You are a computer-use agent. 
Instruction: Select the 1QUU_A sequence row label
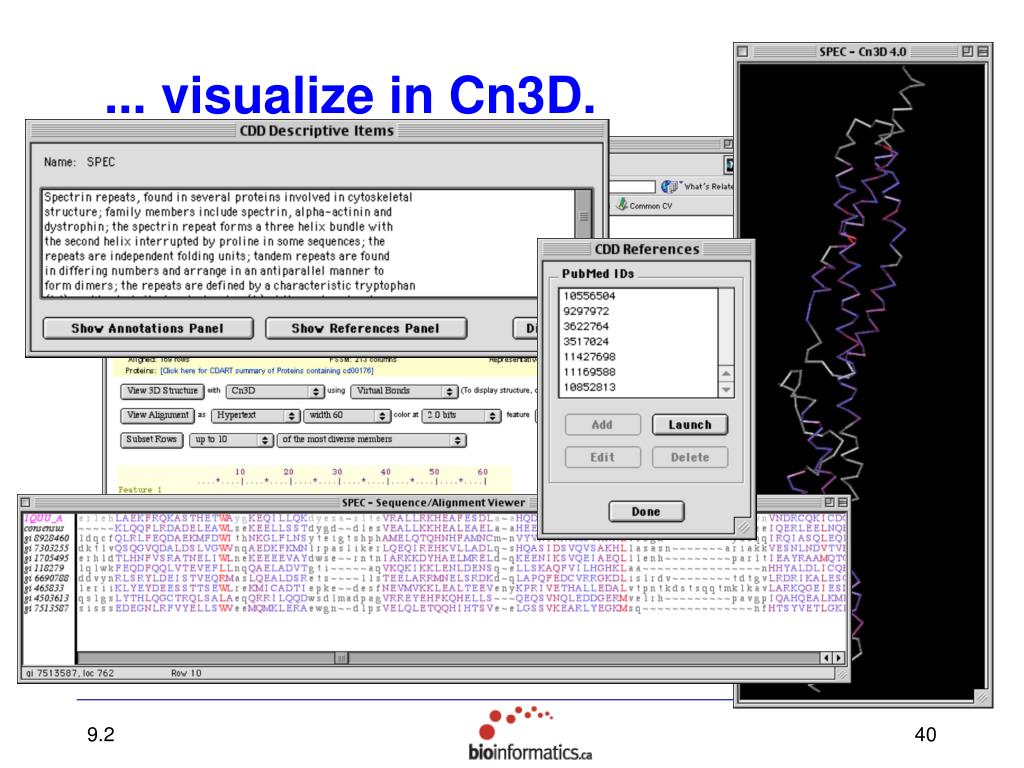point(43,519)
